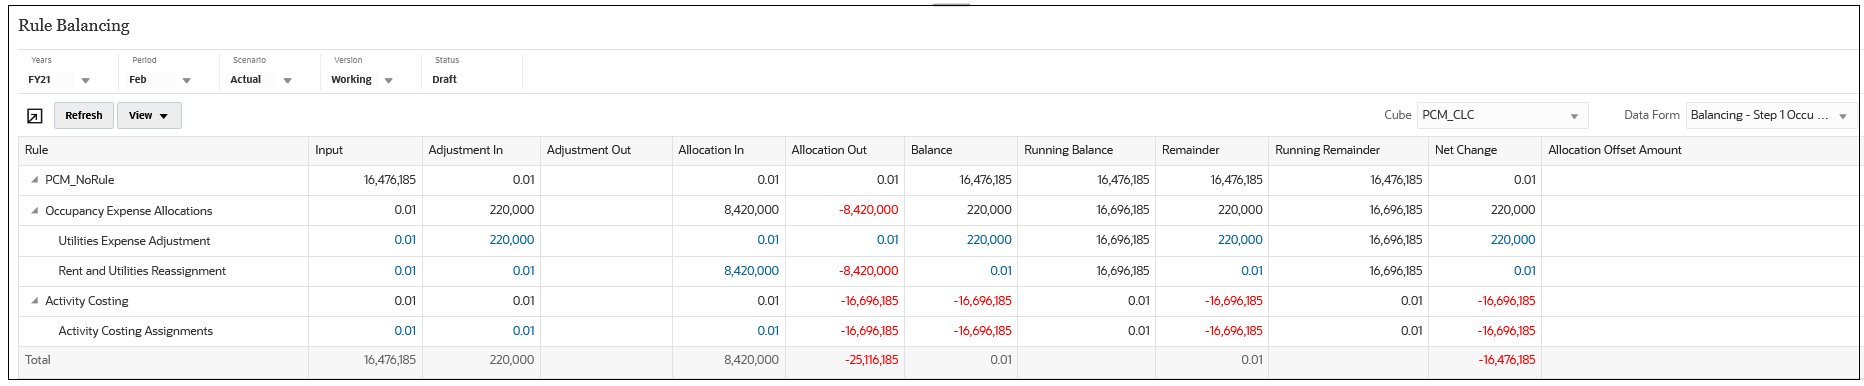Click Occupancy Expense Running Balance 16,696,185

click(x=1123, y=210)
